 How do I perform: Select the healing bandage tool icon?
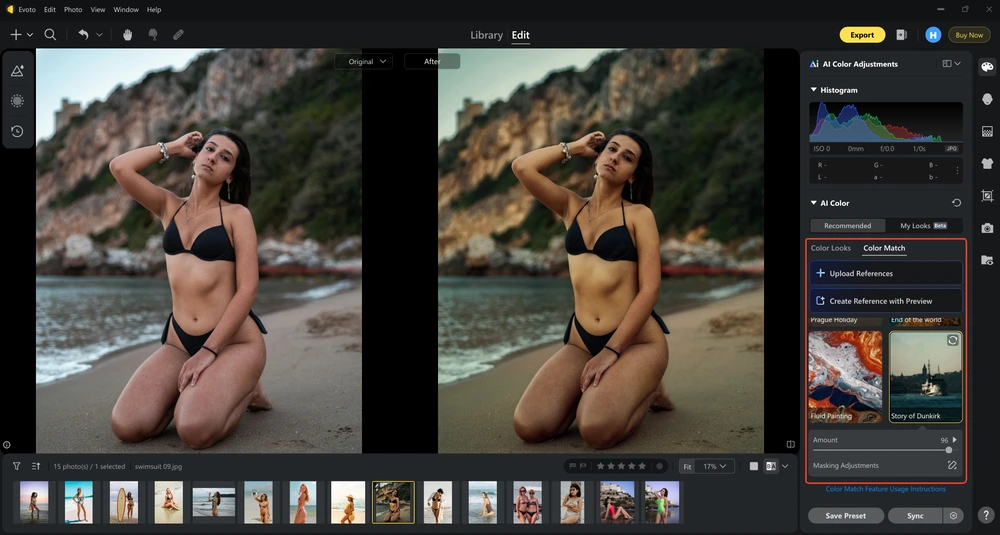pyautogui.click(x=179, y=35)
